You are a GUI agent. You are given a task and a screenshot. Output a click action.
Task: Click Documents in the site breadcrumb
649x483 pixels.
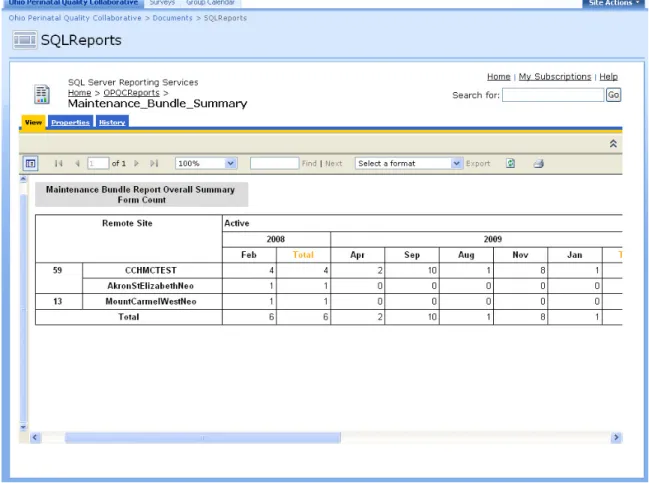click(x=173, y=18)
